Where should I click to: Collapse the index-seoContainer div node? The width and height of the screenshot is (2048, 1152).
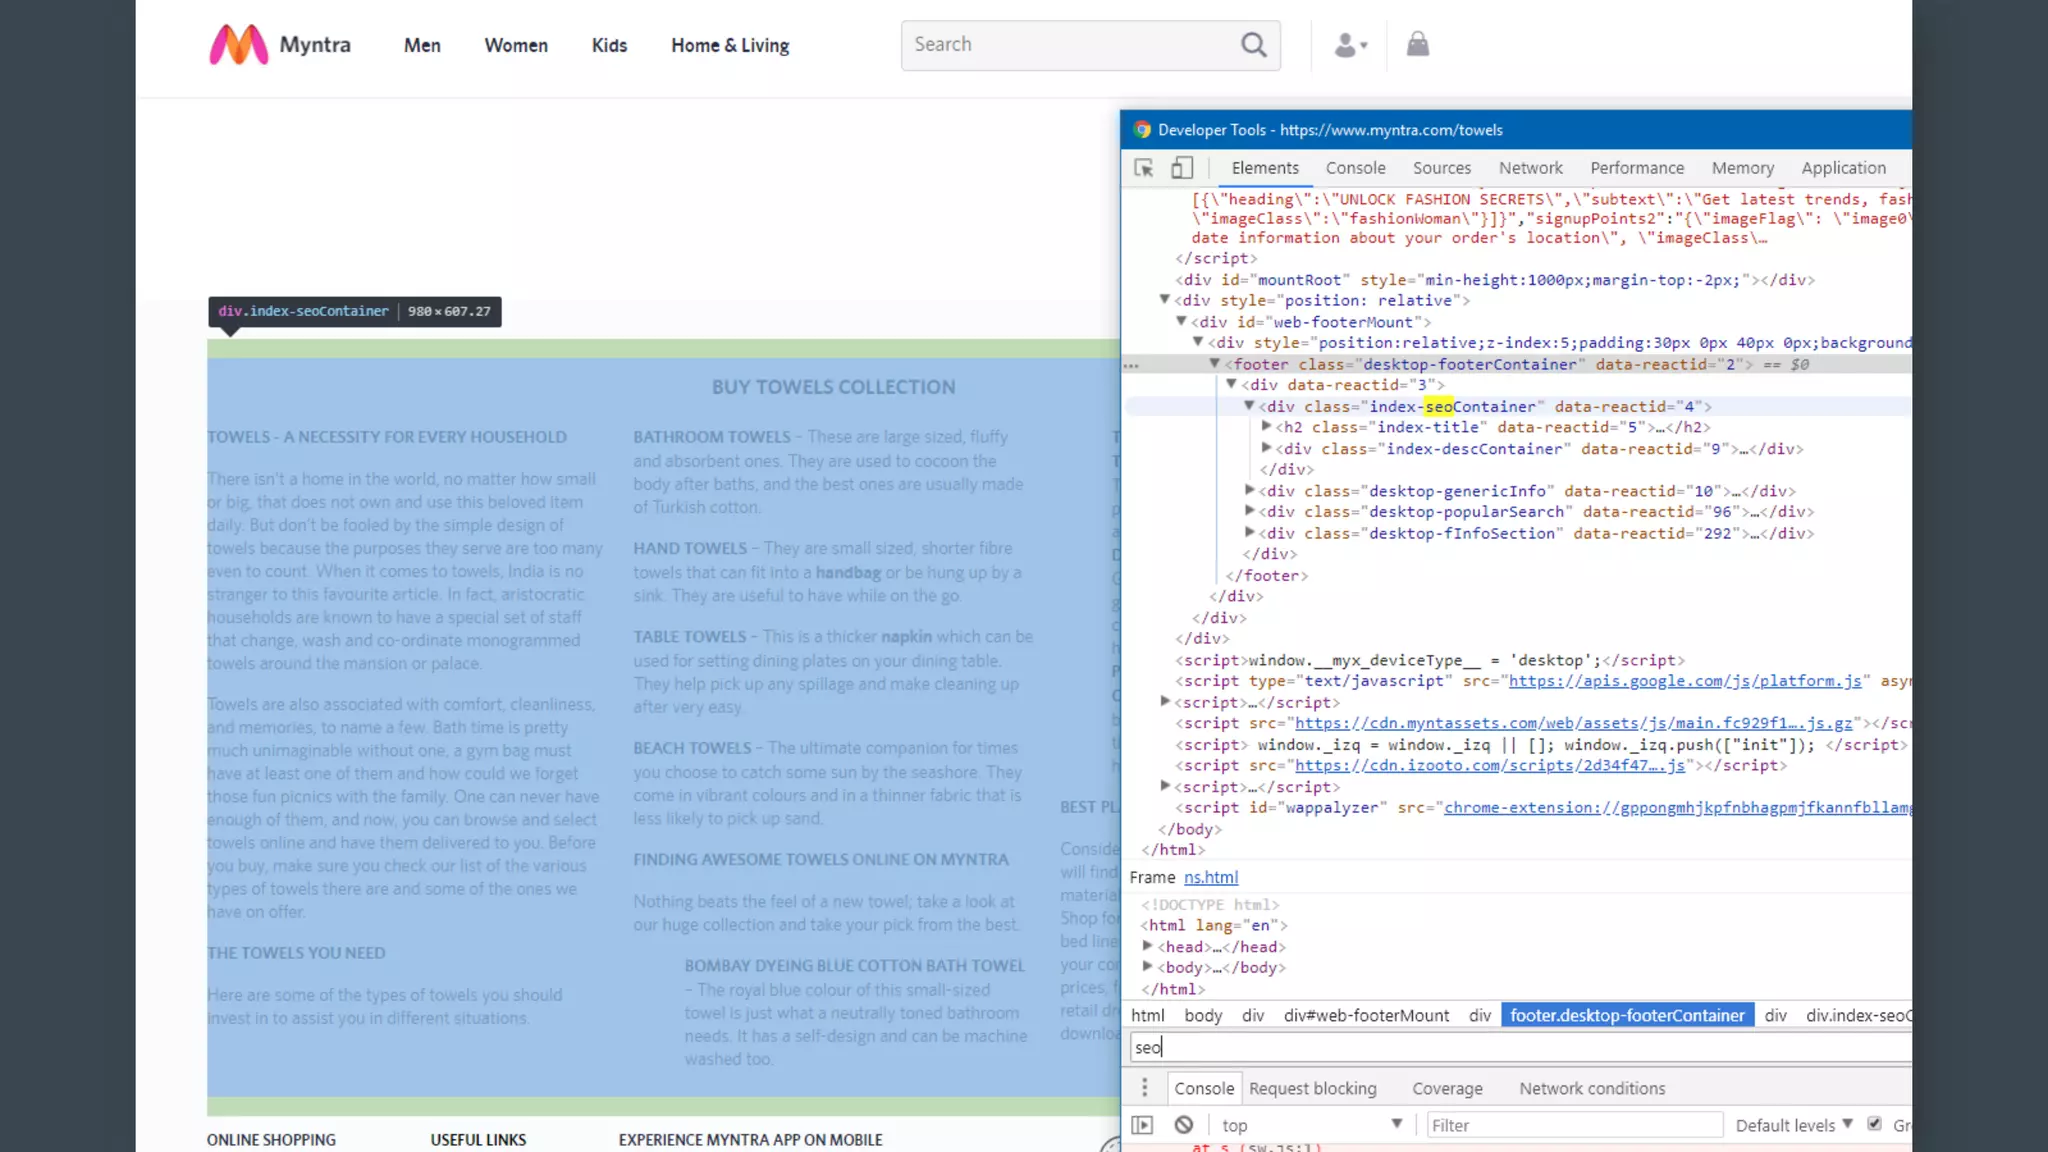1249,406
